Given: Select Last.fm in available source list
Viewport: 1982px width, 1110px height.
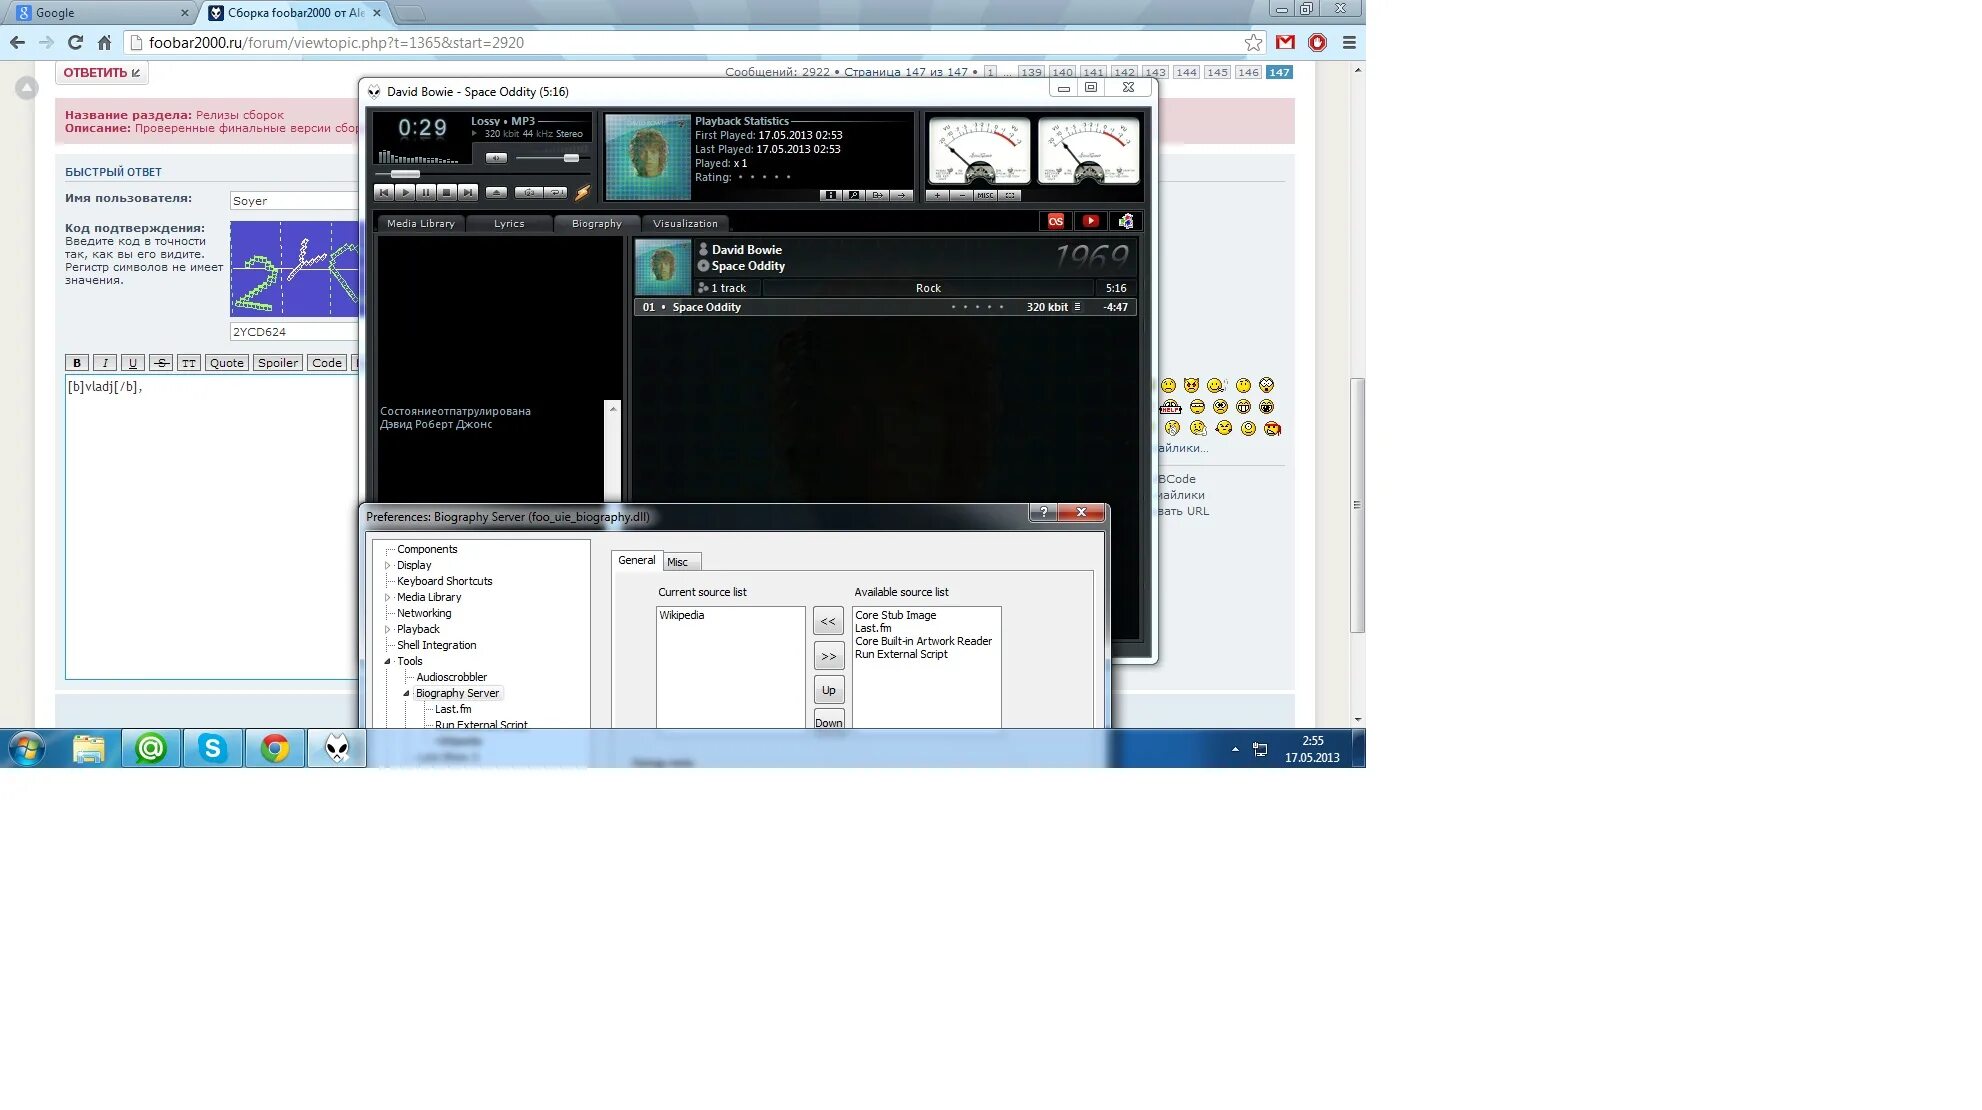Looking at the screenshot, I should 873,629.
